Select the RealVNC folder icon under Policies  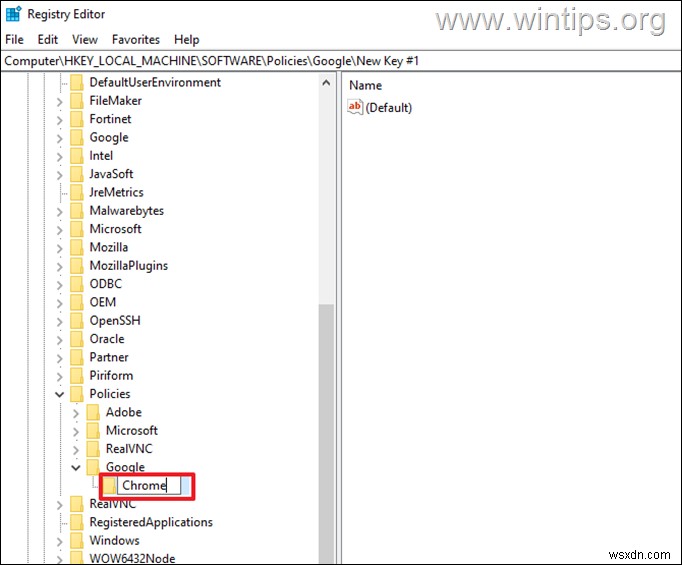[93, 448]
